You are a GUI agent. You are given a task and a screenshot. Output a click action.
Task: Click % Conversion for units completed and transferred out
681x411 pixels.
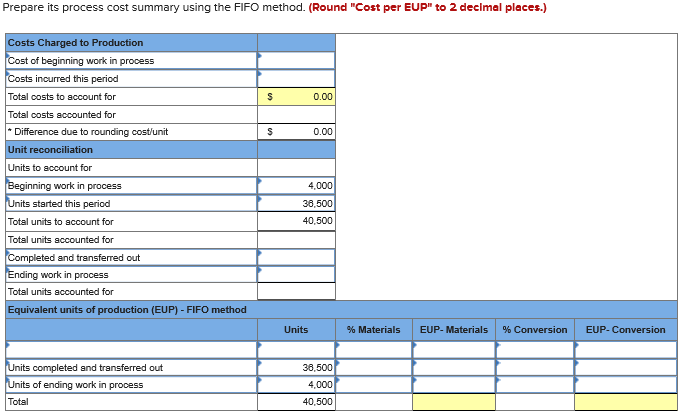[535, 368]
